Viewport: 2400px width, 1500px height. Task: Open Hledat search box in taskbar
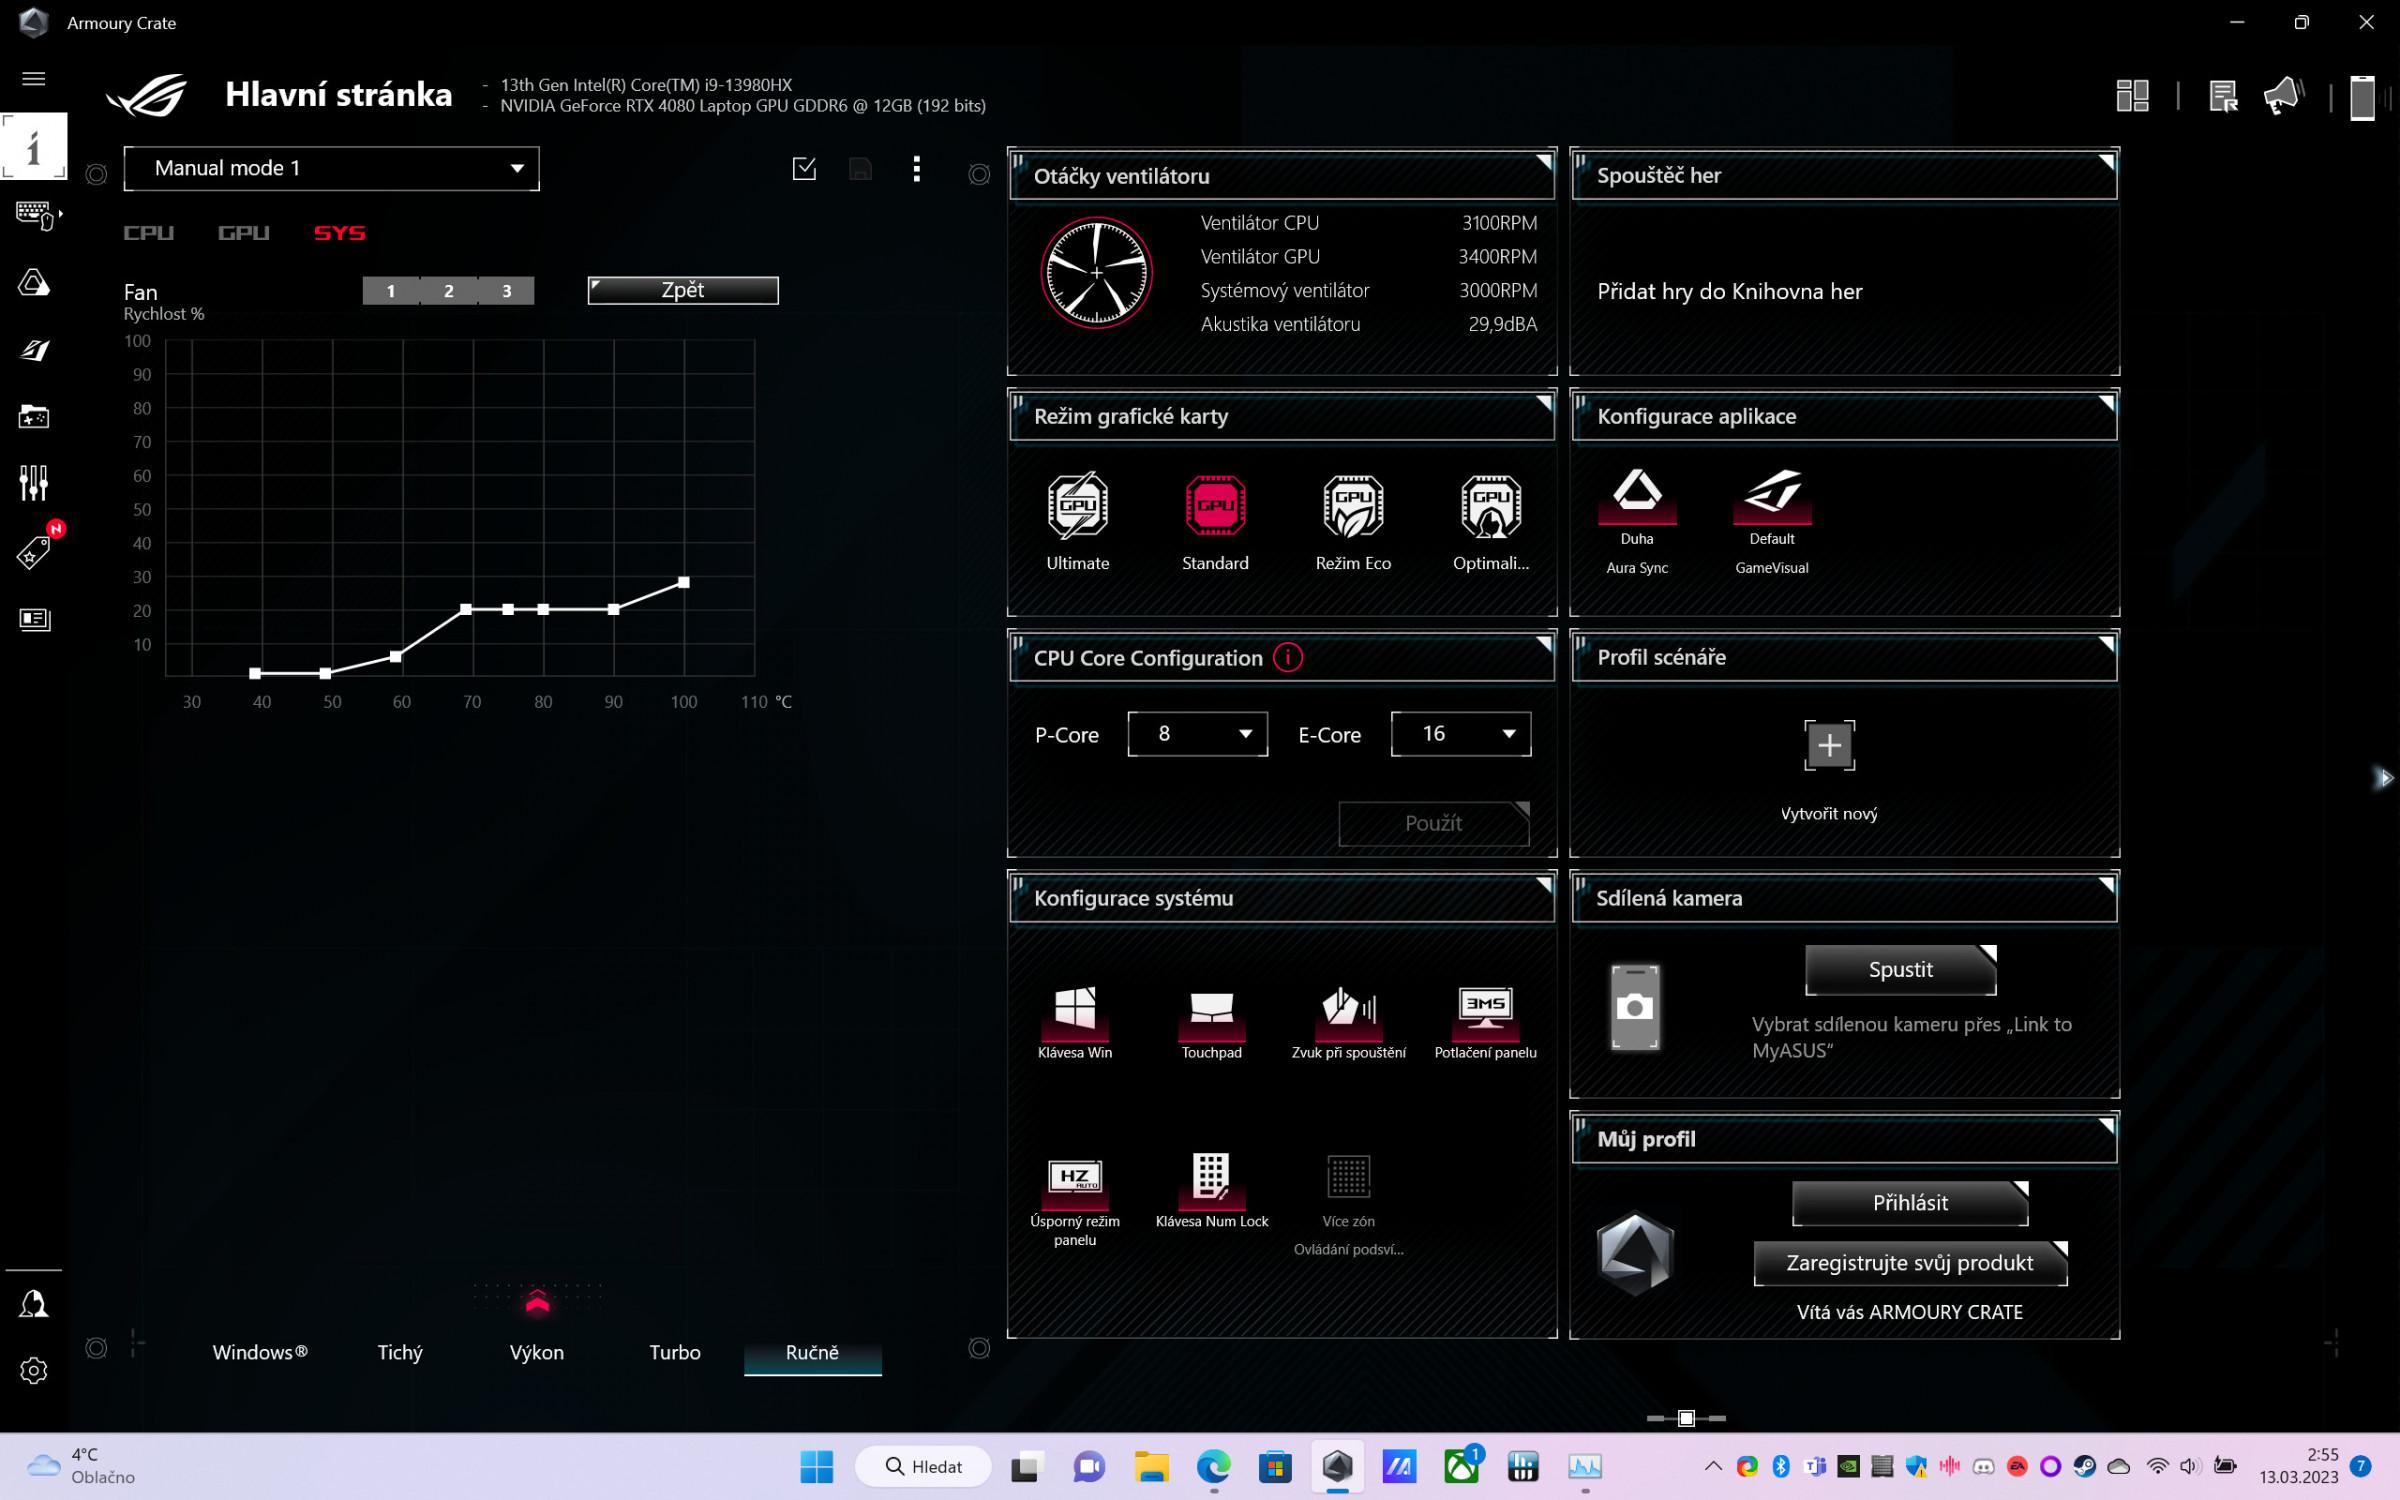[923, 1466]
